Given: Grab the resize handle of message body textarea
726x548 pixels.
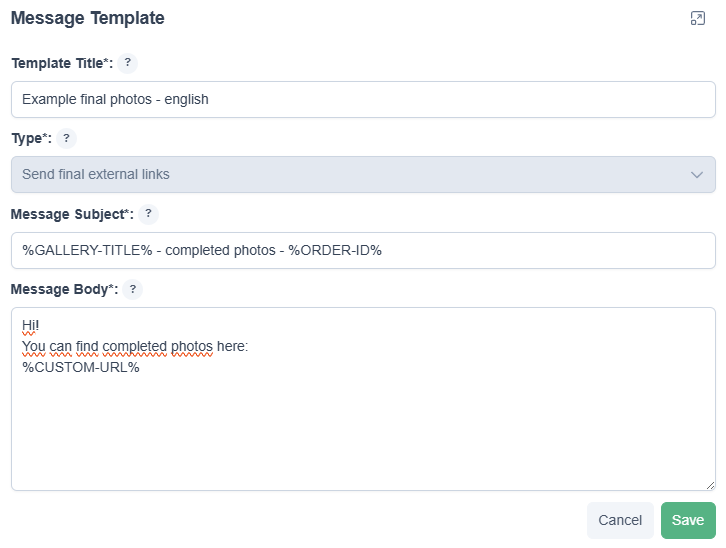Looking at the screenshot, I should click(709, 484).
